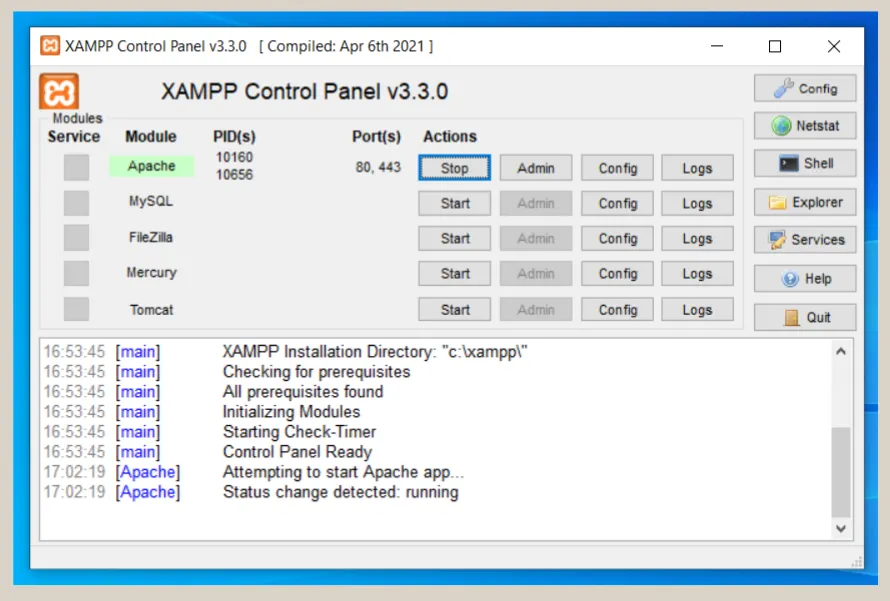Open Apache Admin page
The height and width of the screenshot is (601, 890).
(535, 167)
